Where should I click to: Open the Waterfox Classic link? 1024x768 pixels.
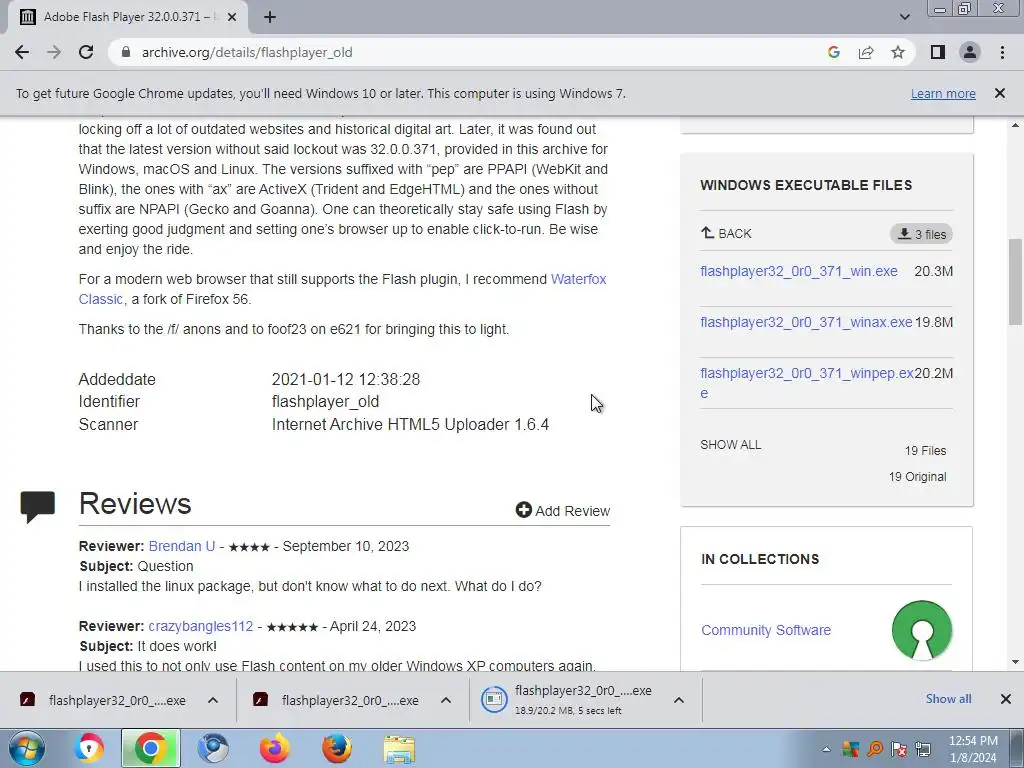point(342,289)
